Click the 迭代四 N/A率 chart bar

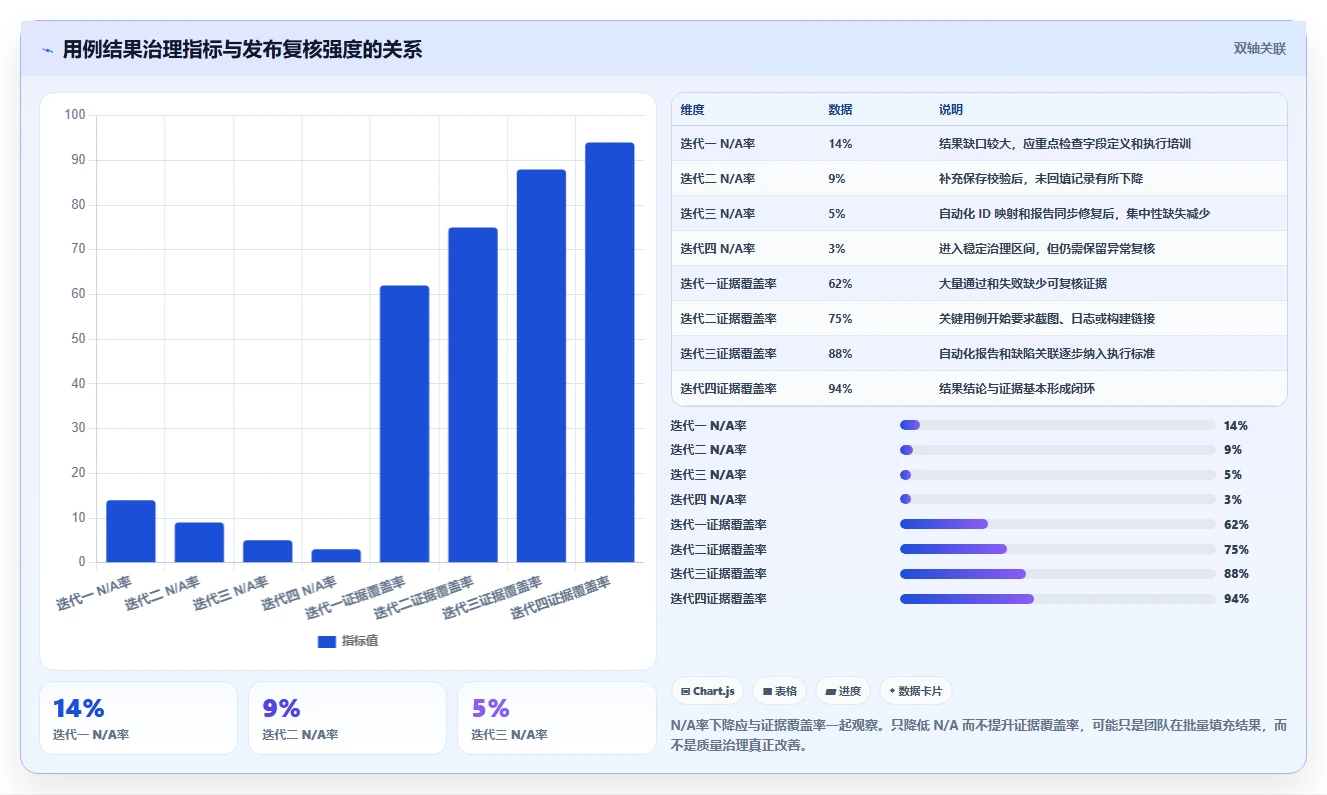coord(336,555)
